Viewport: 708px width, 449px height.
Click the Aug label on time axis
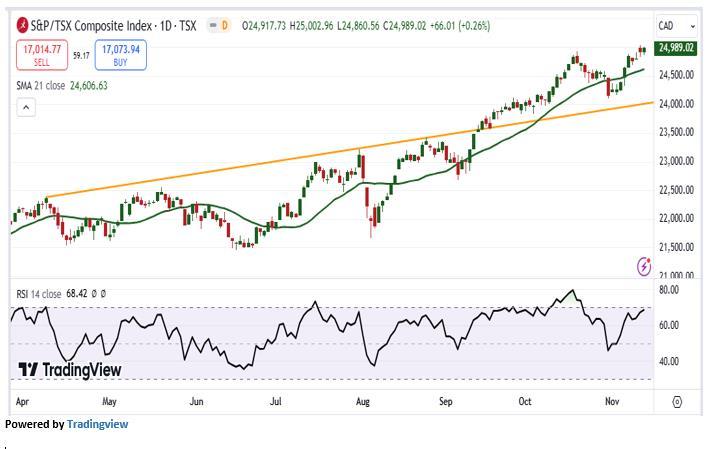[x=363, y=401]
